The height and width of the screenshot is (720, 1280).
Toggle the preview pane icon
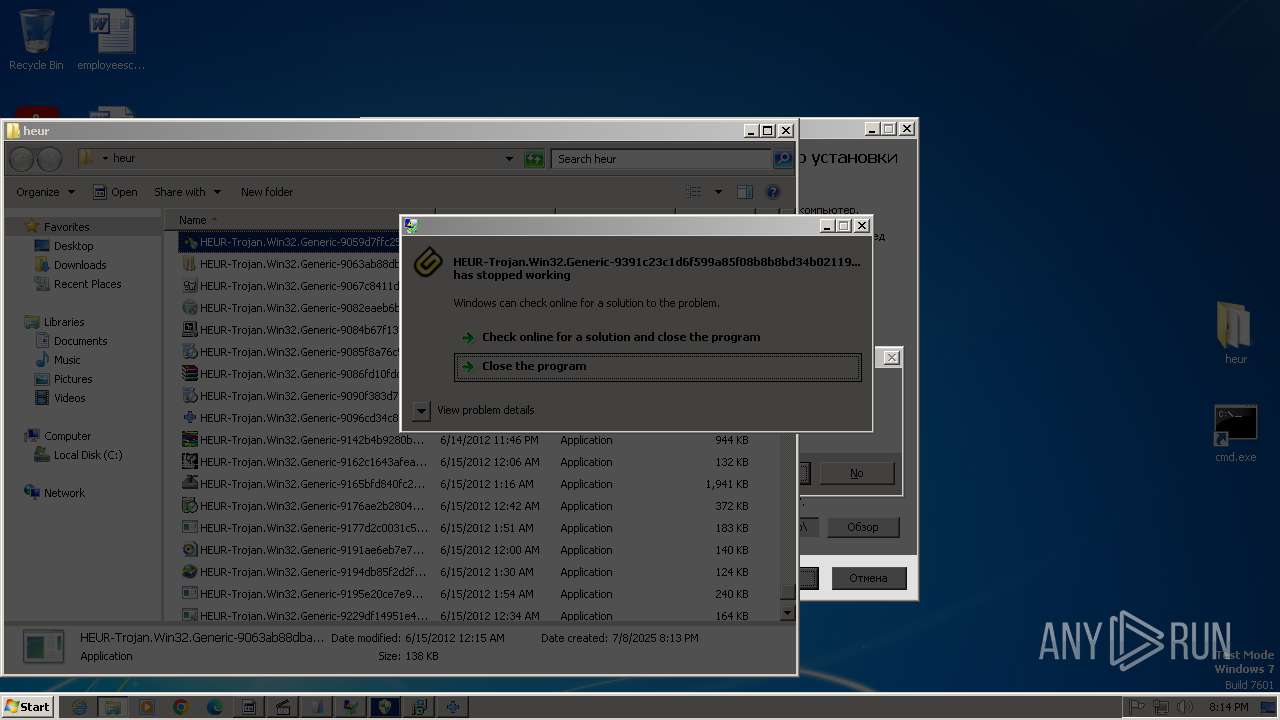tap(744, 192)
